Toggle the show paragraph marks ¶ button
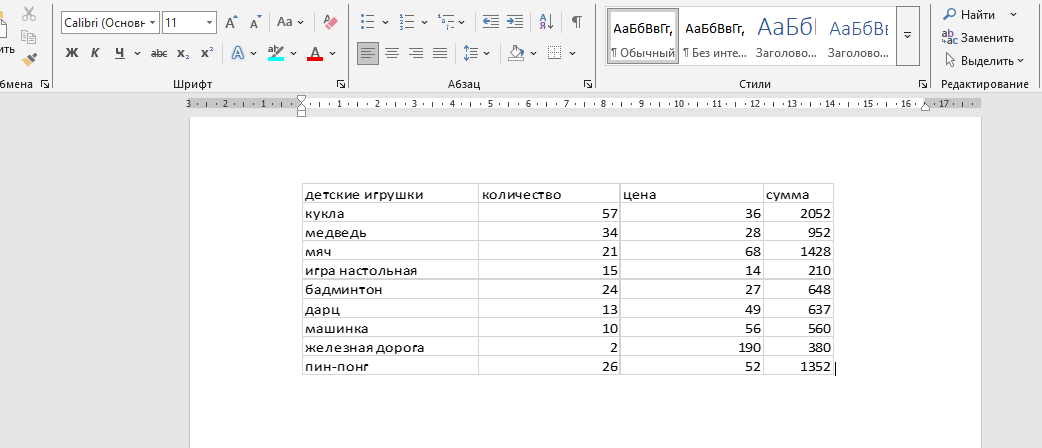Viewport: 1042px width, 448px height. [x=577, y=21]
